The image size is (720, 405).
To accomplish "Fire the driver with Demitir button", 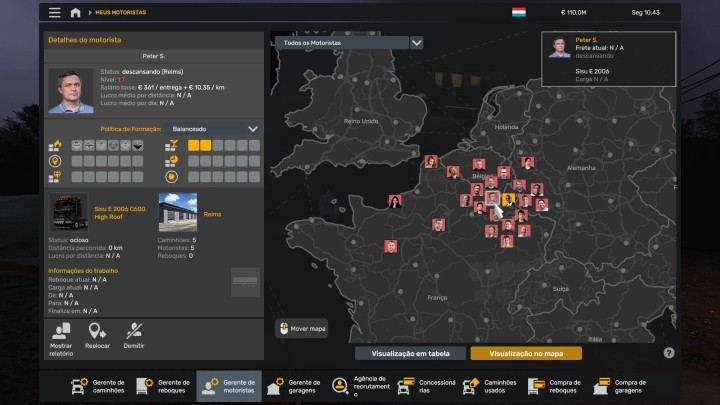I will [134, 336].
